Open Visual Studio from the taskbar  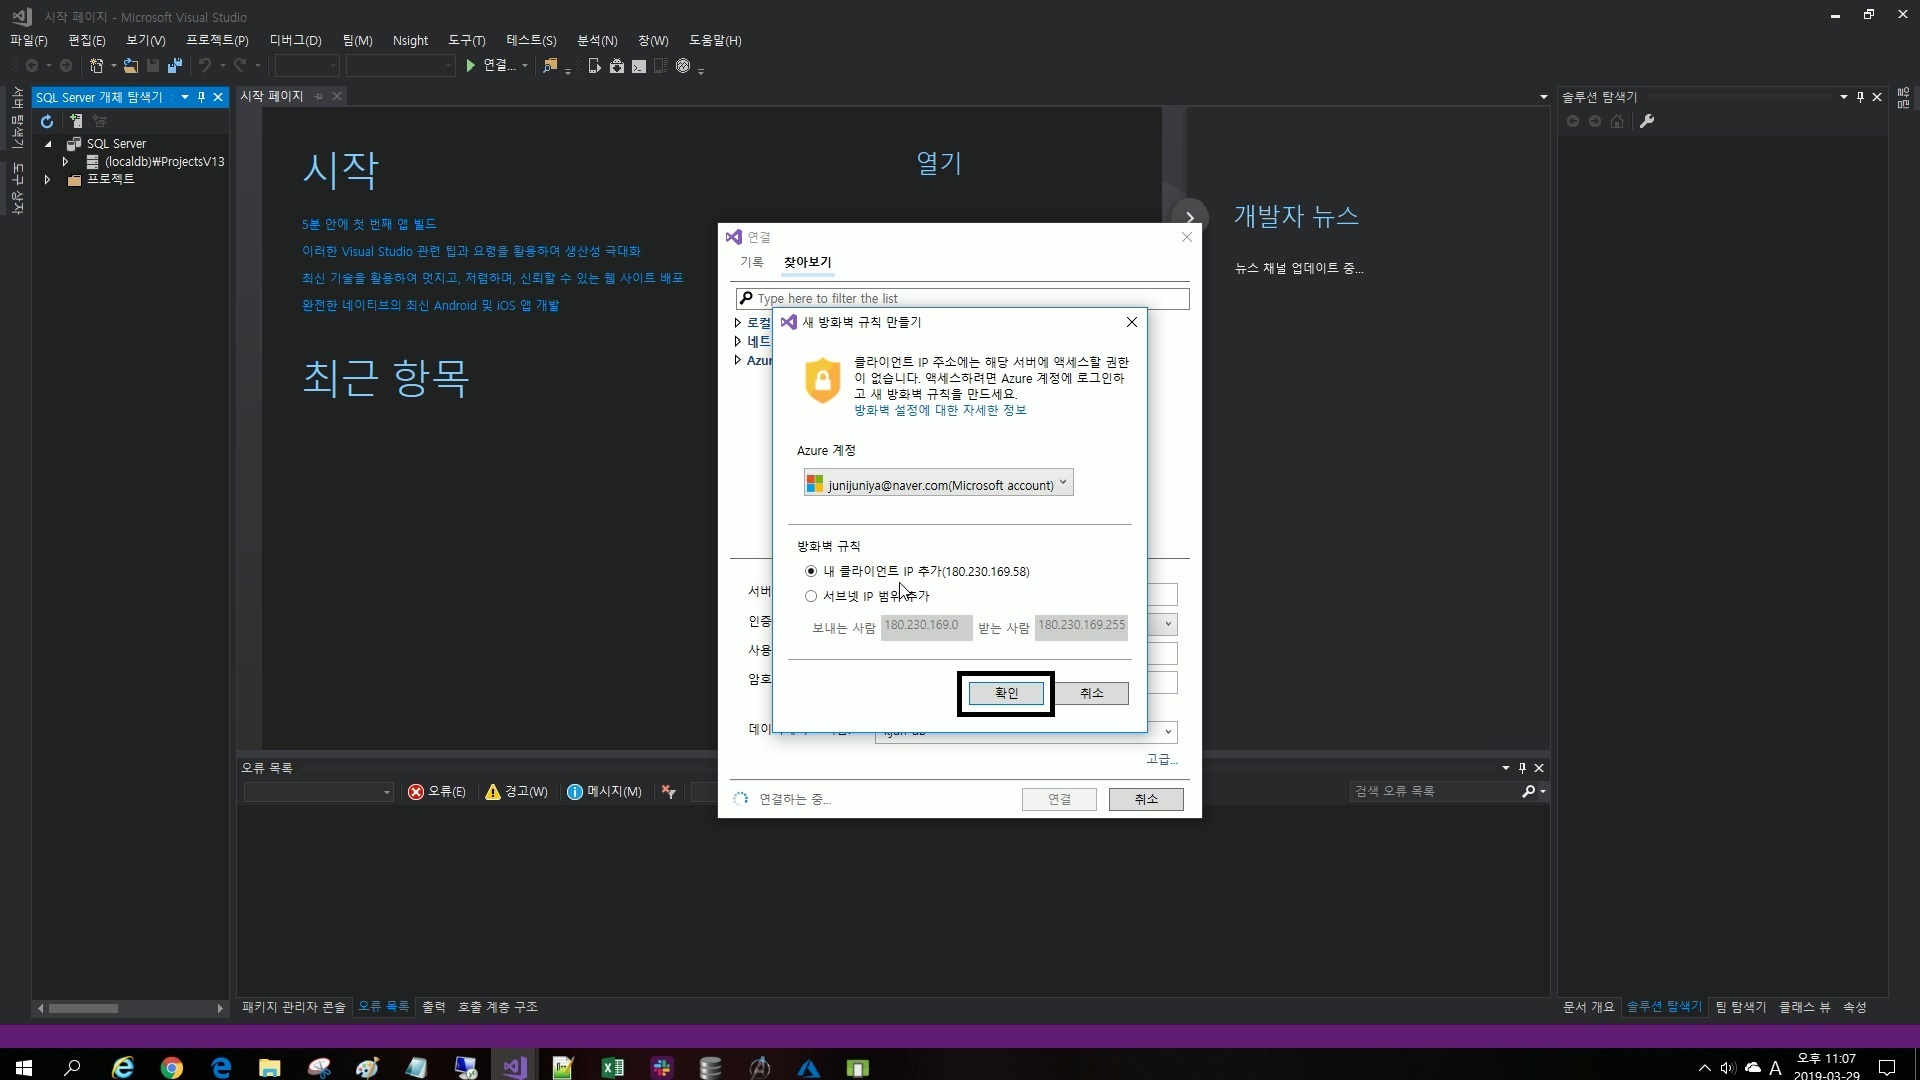514,1067
